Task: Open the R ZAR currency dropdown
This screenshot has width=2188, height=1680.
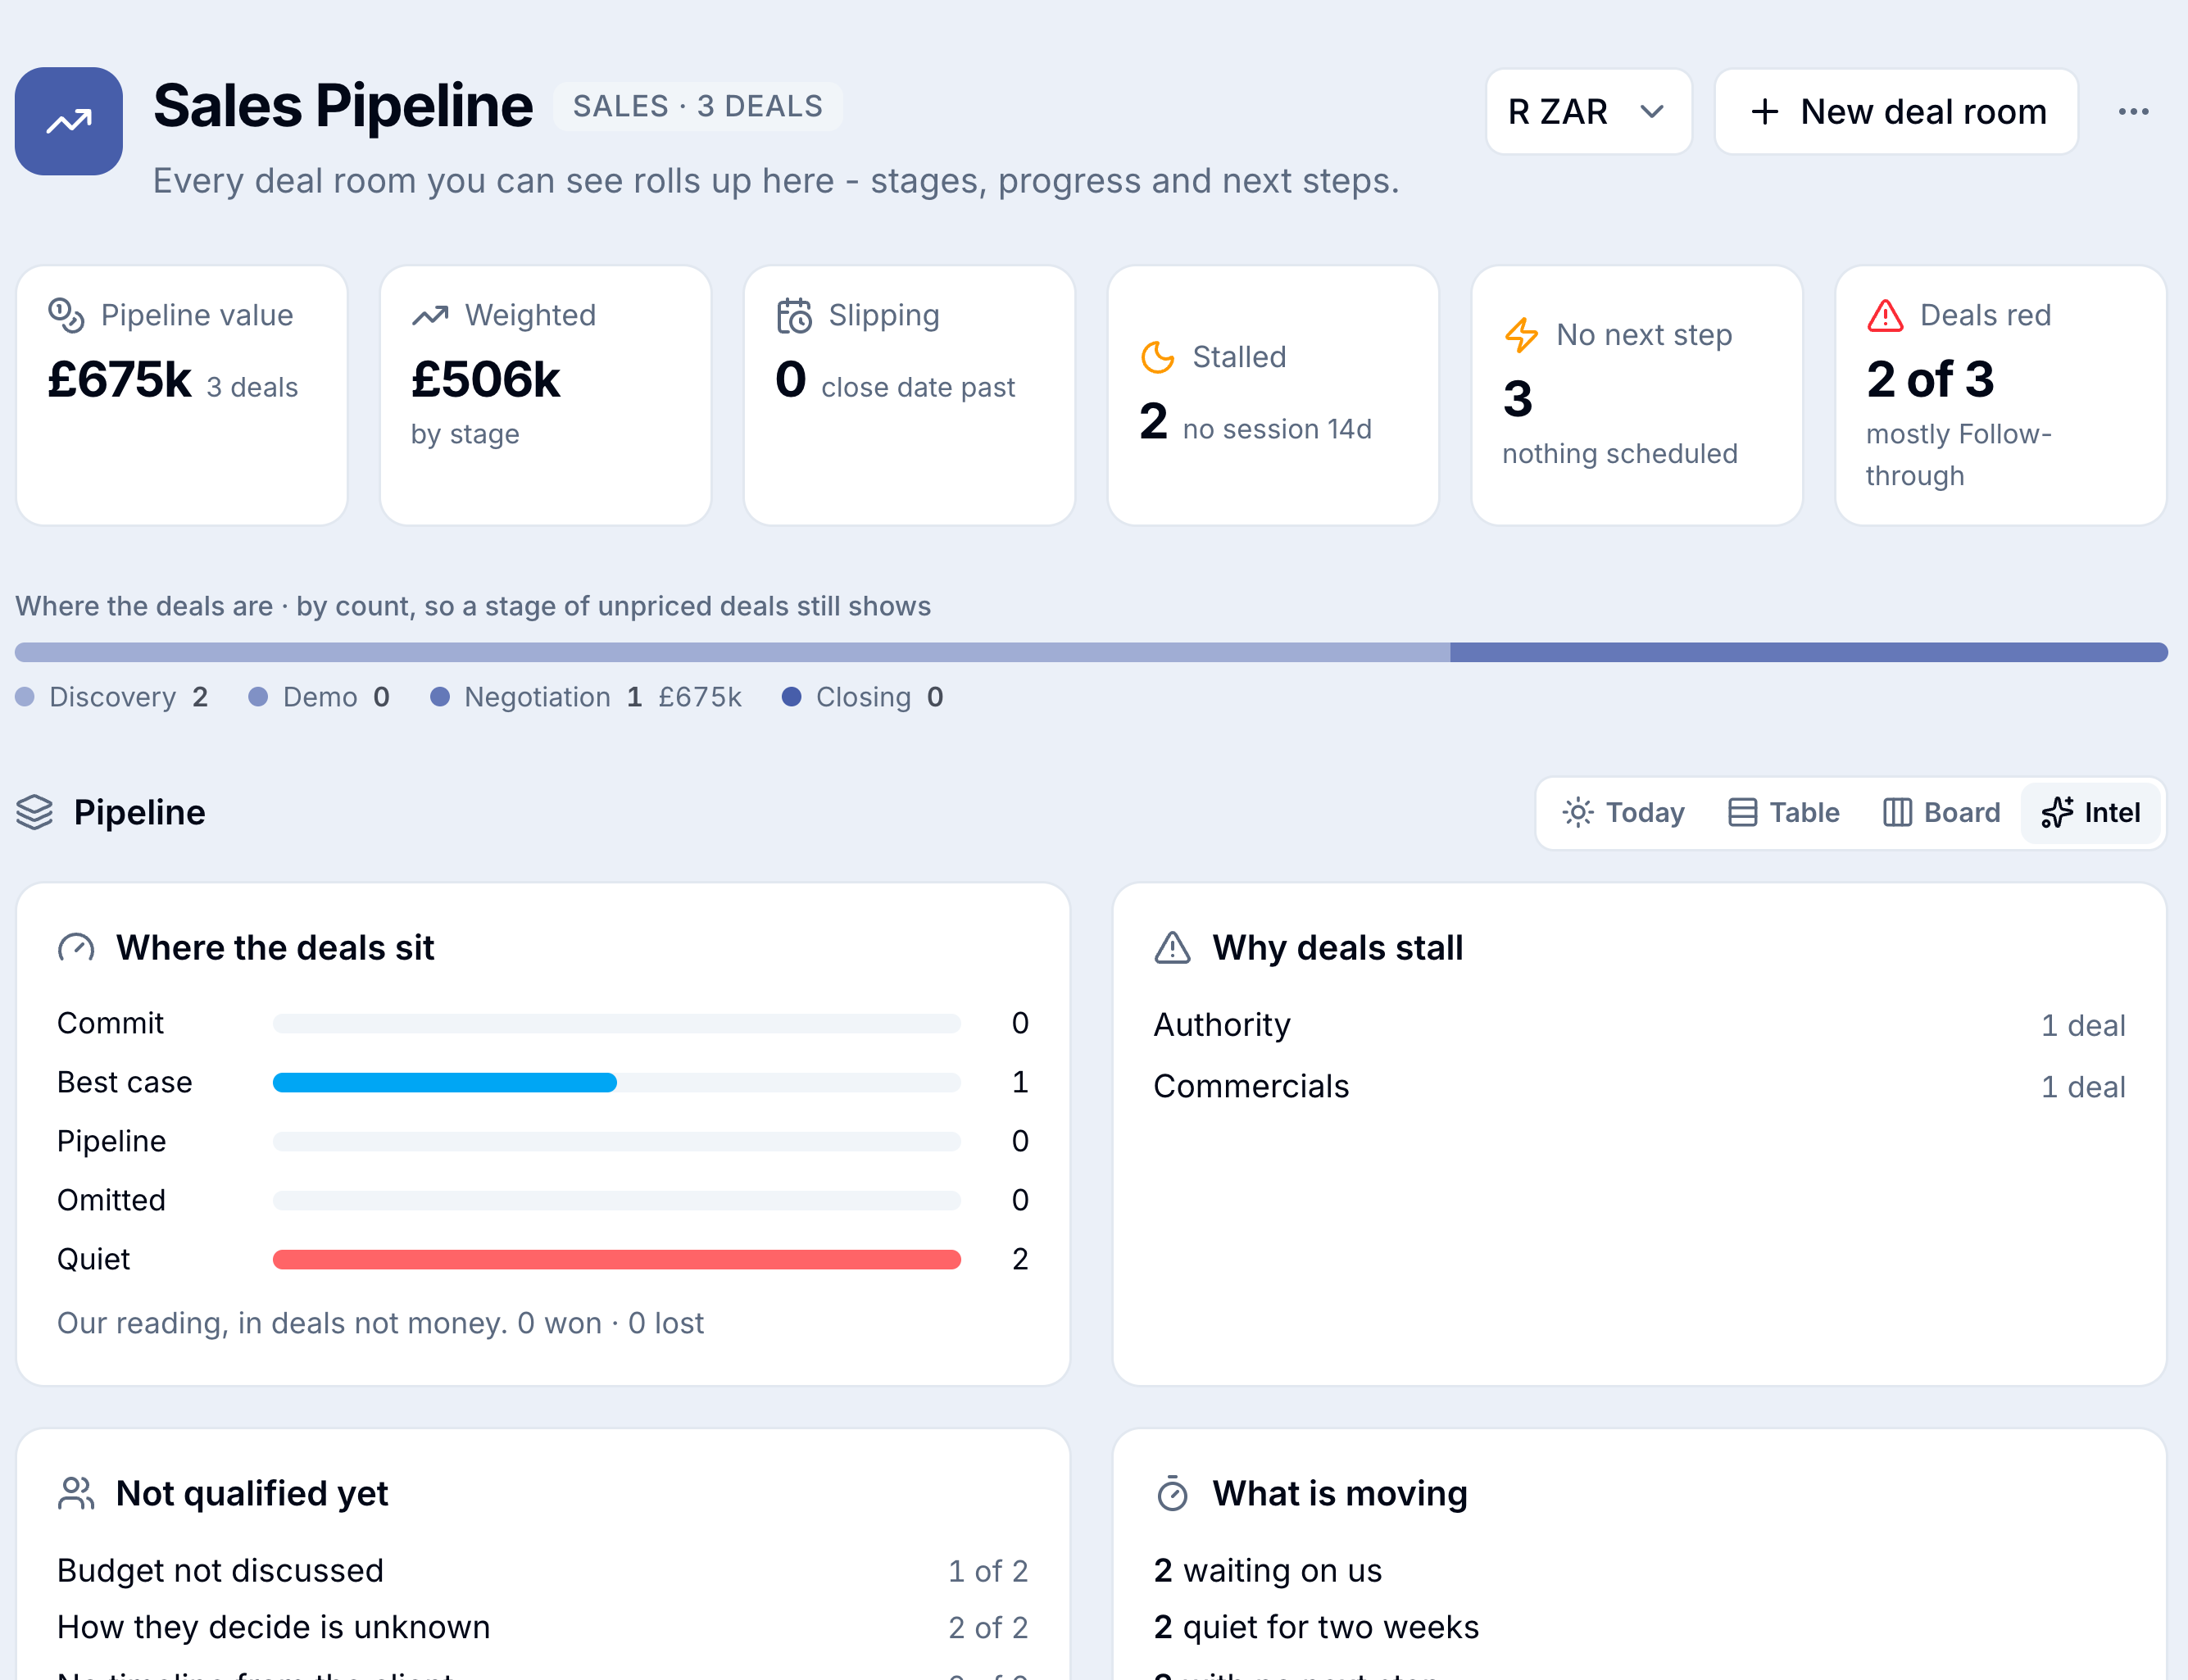Action: click(x=1588, y=111)
